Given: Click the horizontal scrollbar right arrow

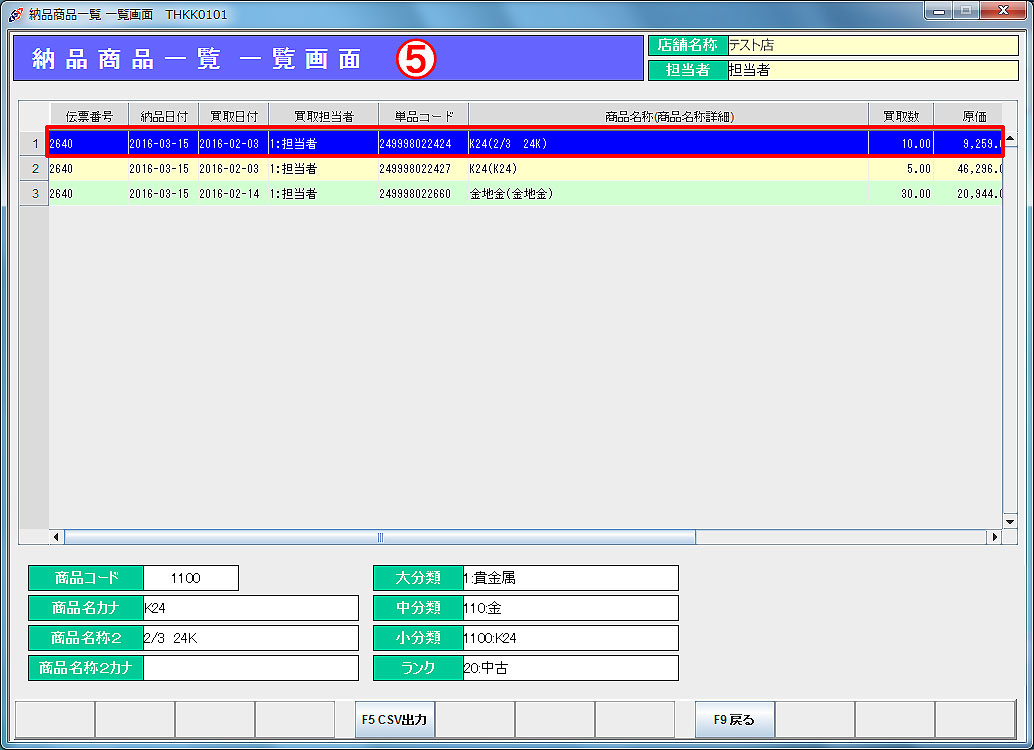Looking at the screenshot, I should coord(994,537).
